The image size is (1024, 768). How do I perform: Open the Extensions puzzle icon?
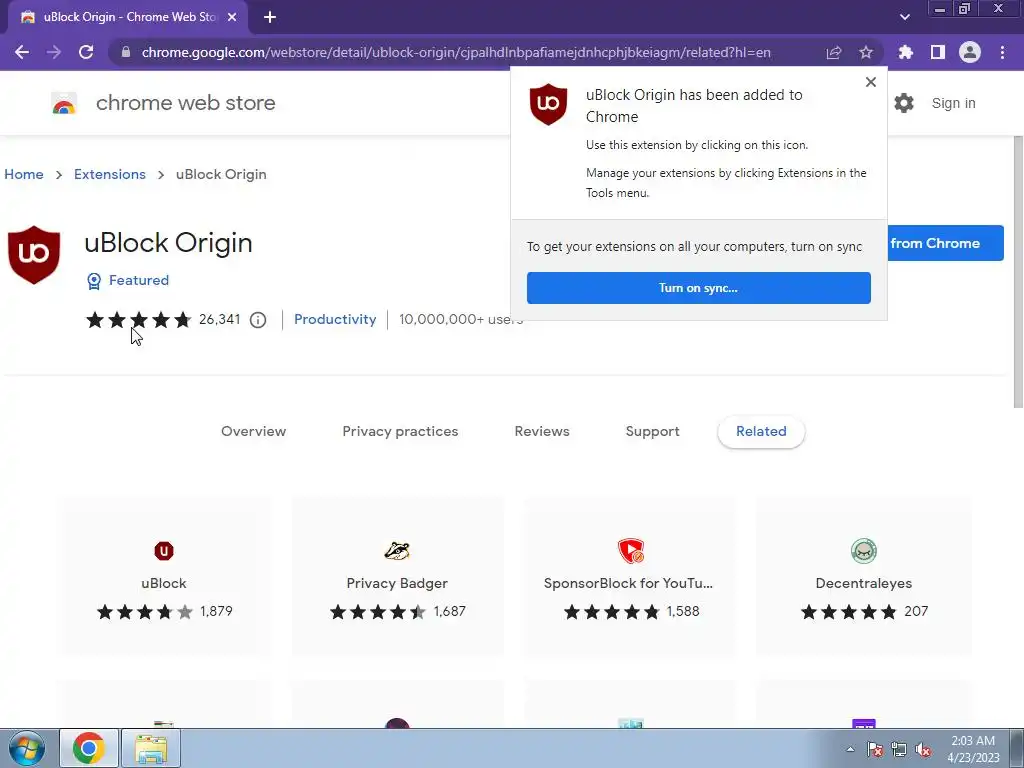(x=905, y=52)
